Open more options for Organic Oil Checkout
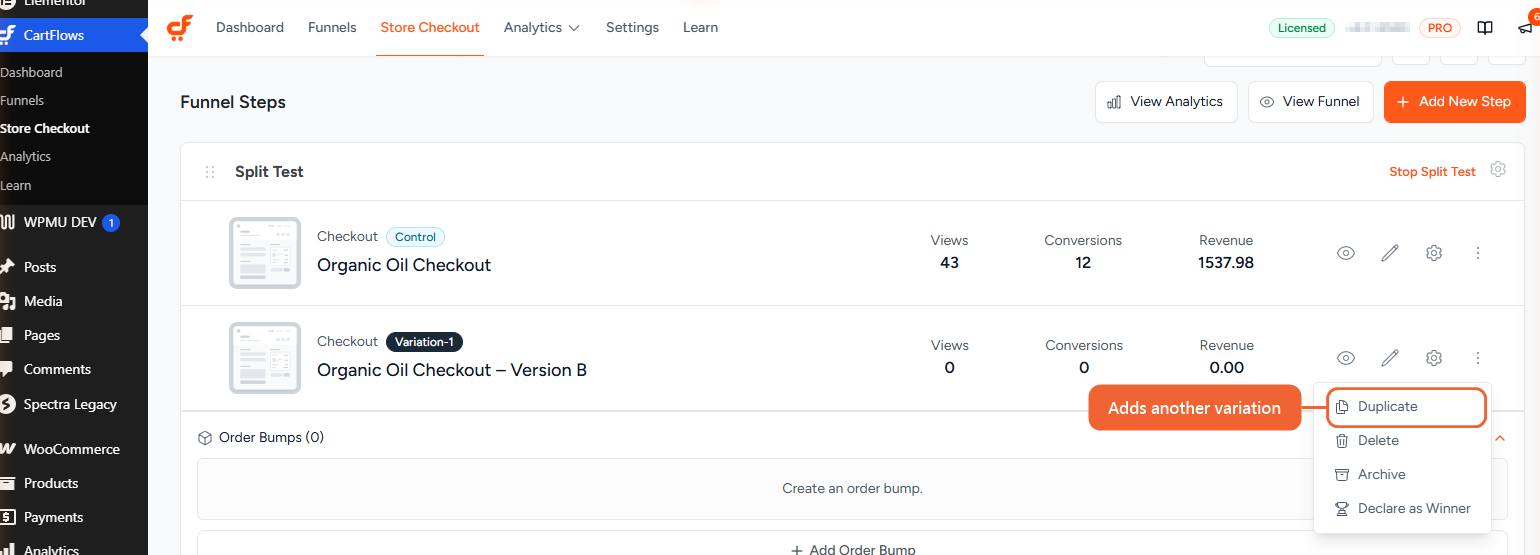Image resolution: width=1540 pixels, height=555 pixels. pyautogui.click(x=1477, y=253)
